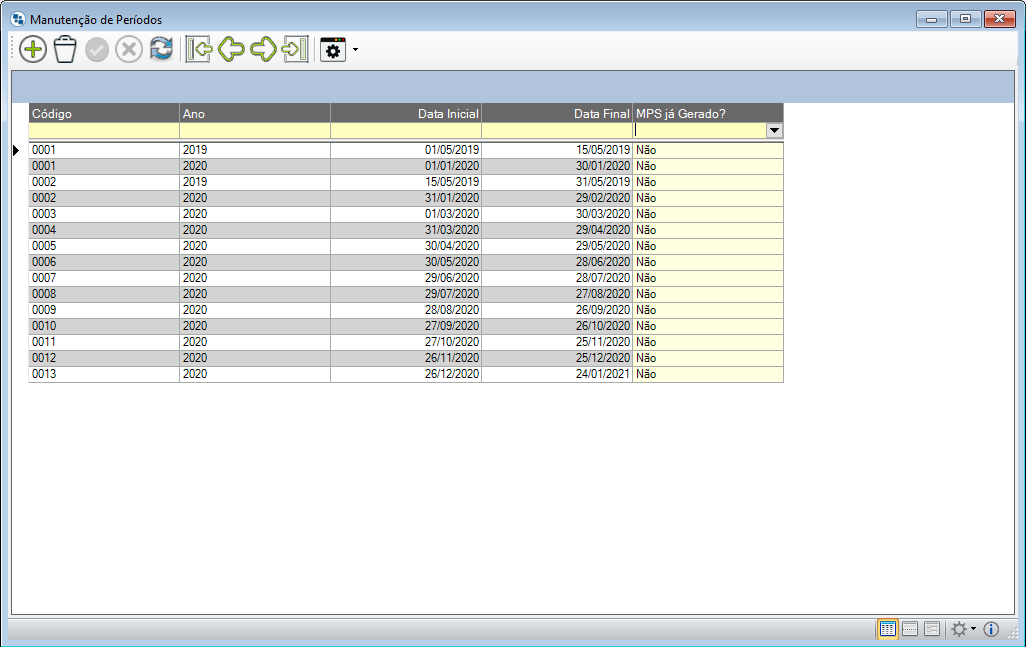Sort by the Código column header
1026x647 pixels.
(104, 113)
